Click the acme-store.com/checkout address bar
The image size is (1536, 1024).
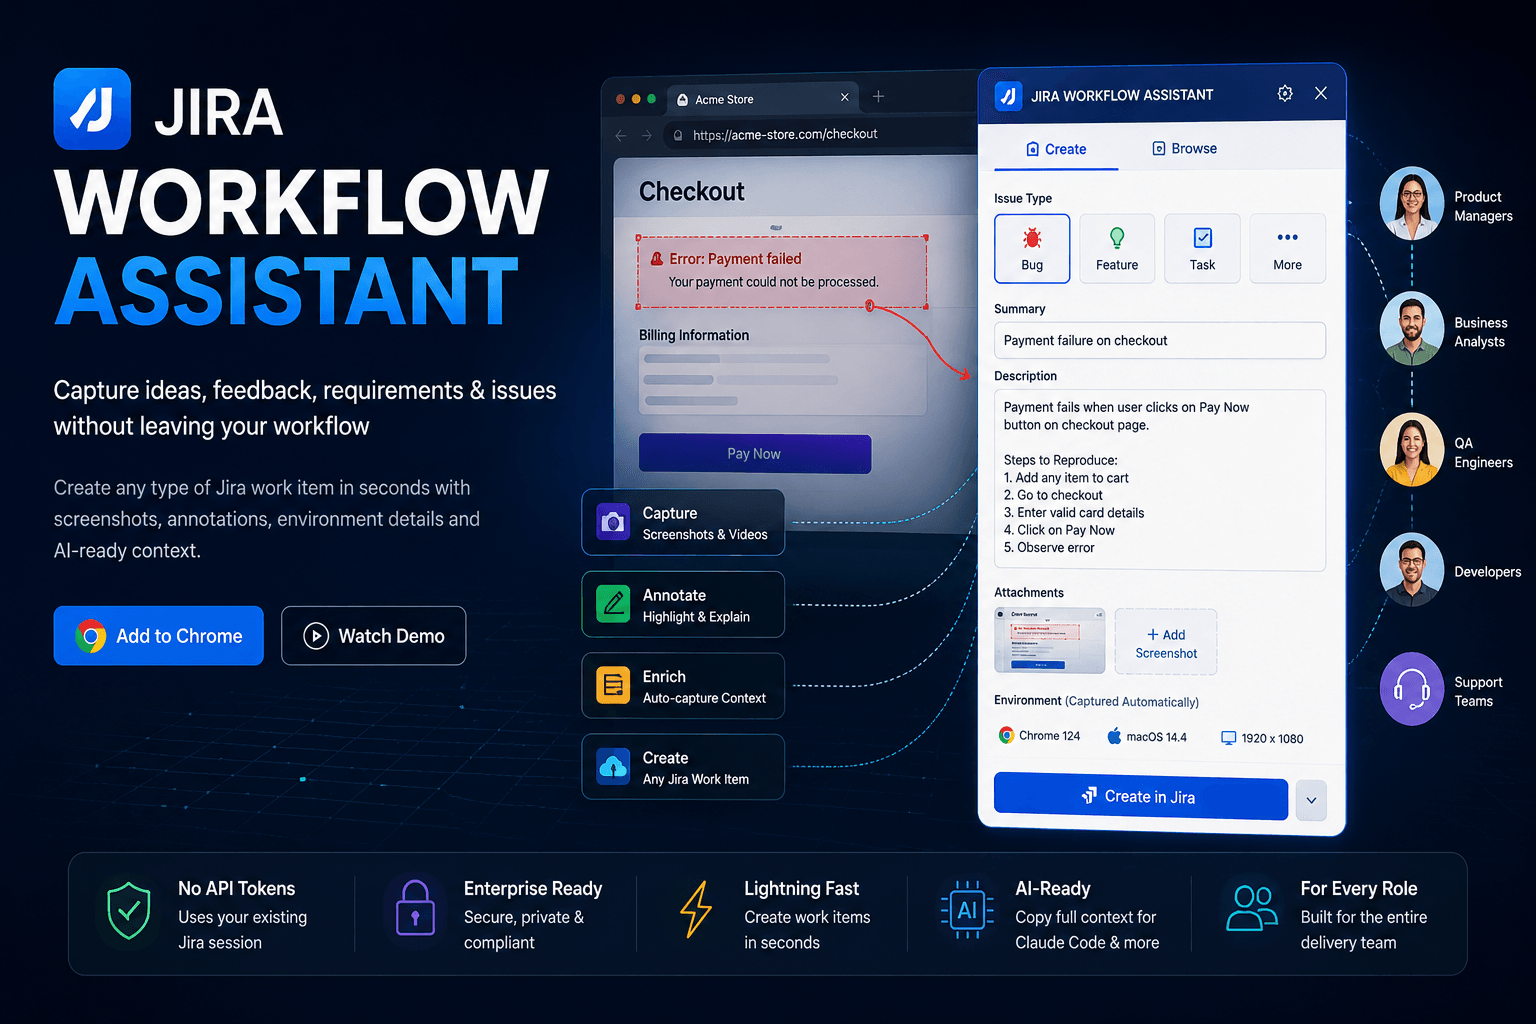[x=820, y=134]
